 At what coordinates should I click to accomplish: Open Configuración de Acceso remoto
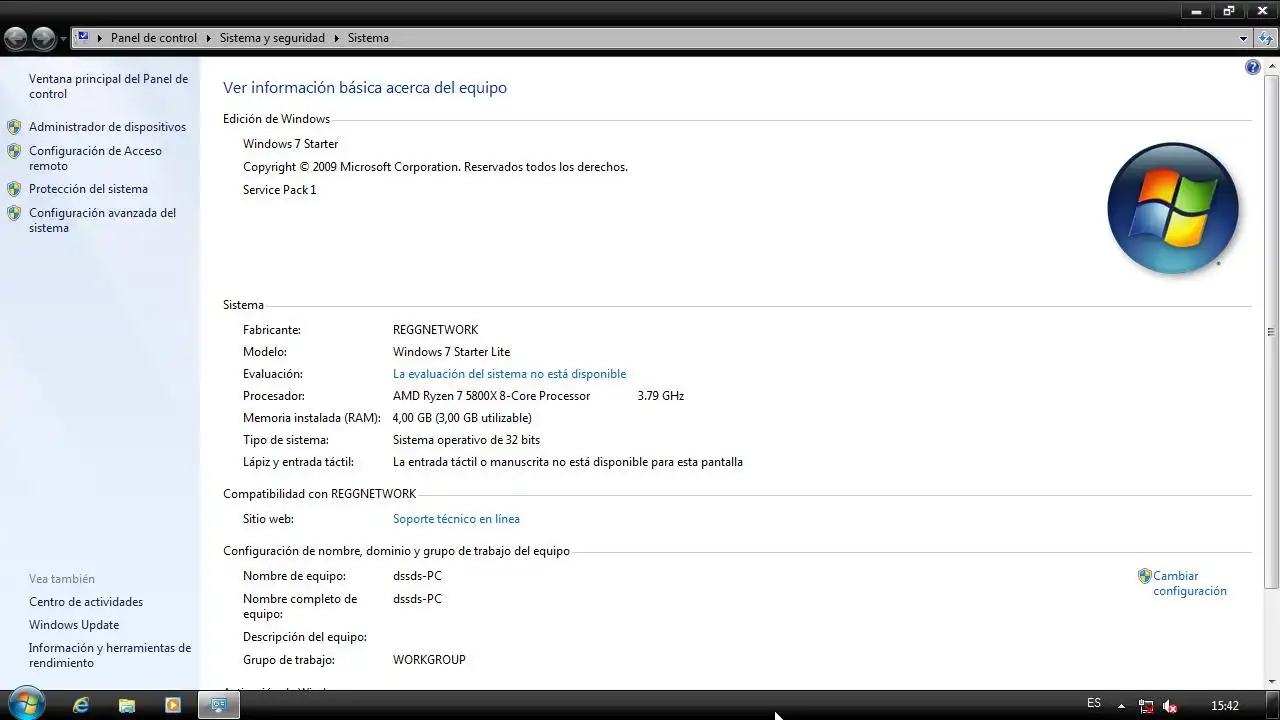pos(95,158)
